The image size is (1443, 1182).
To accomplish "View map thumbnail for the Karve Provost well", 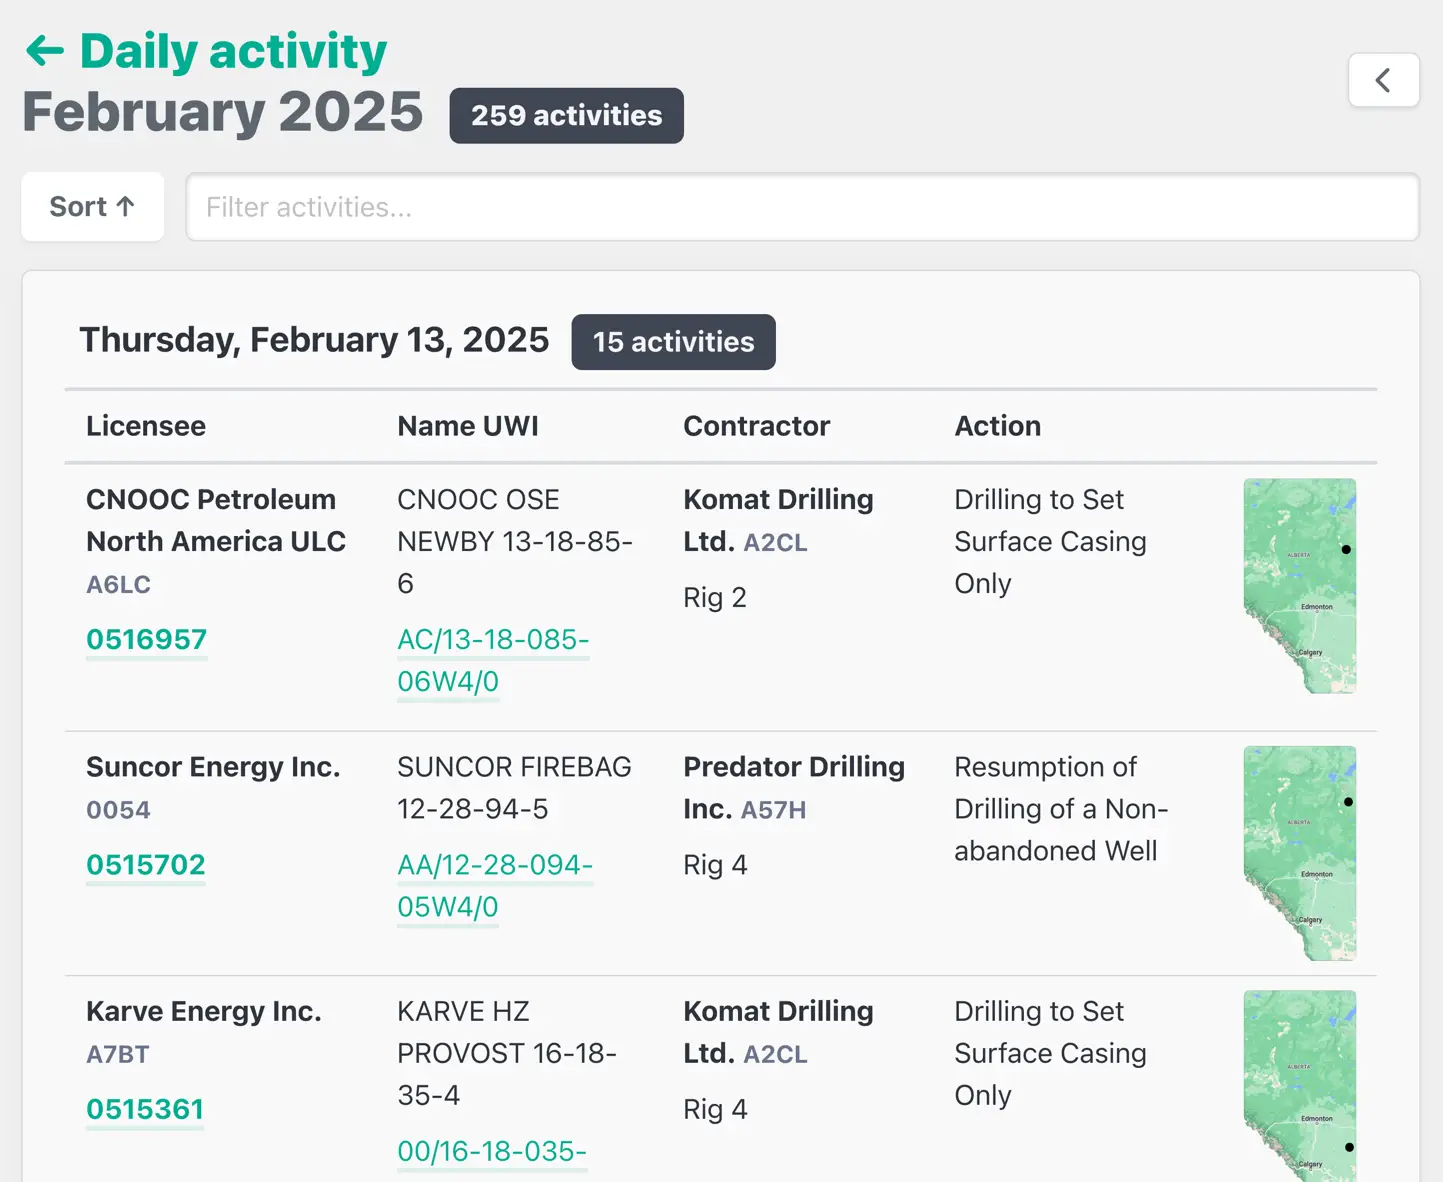I will coord(1300,1086).
